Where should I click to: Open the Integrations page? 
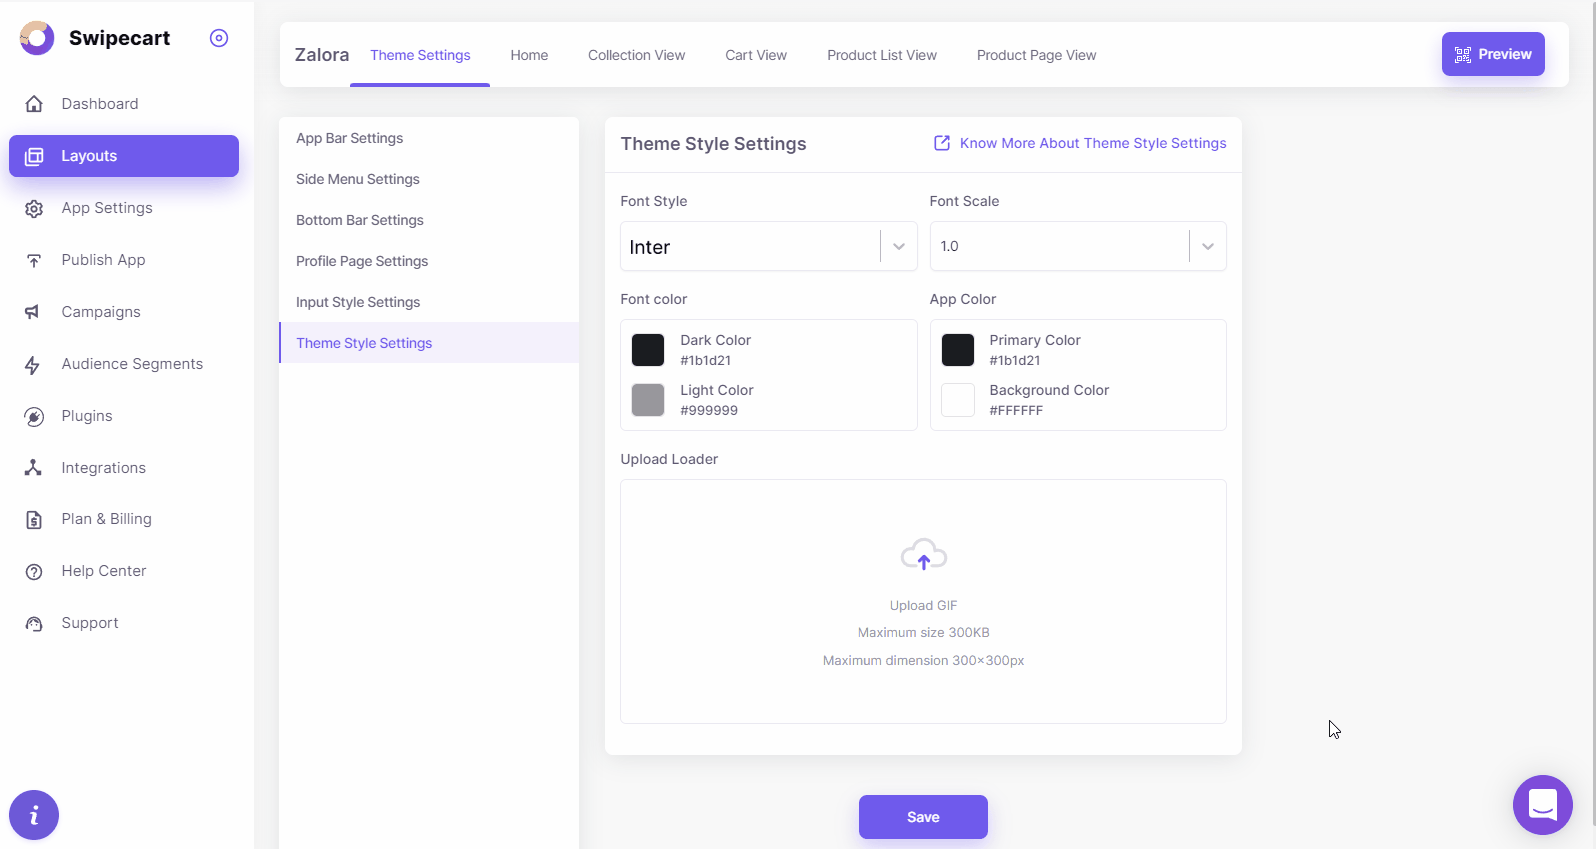click(124, 468)
